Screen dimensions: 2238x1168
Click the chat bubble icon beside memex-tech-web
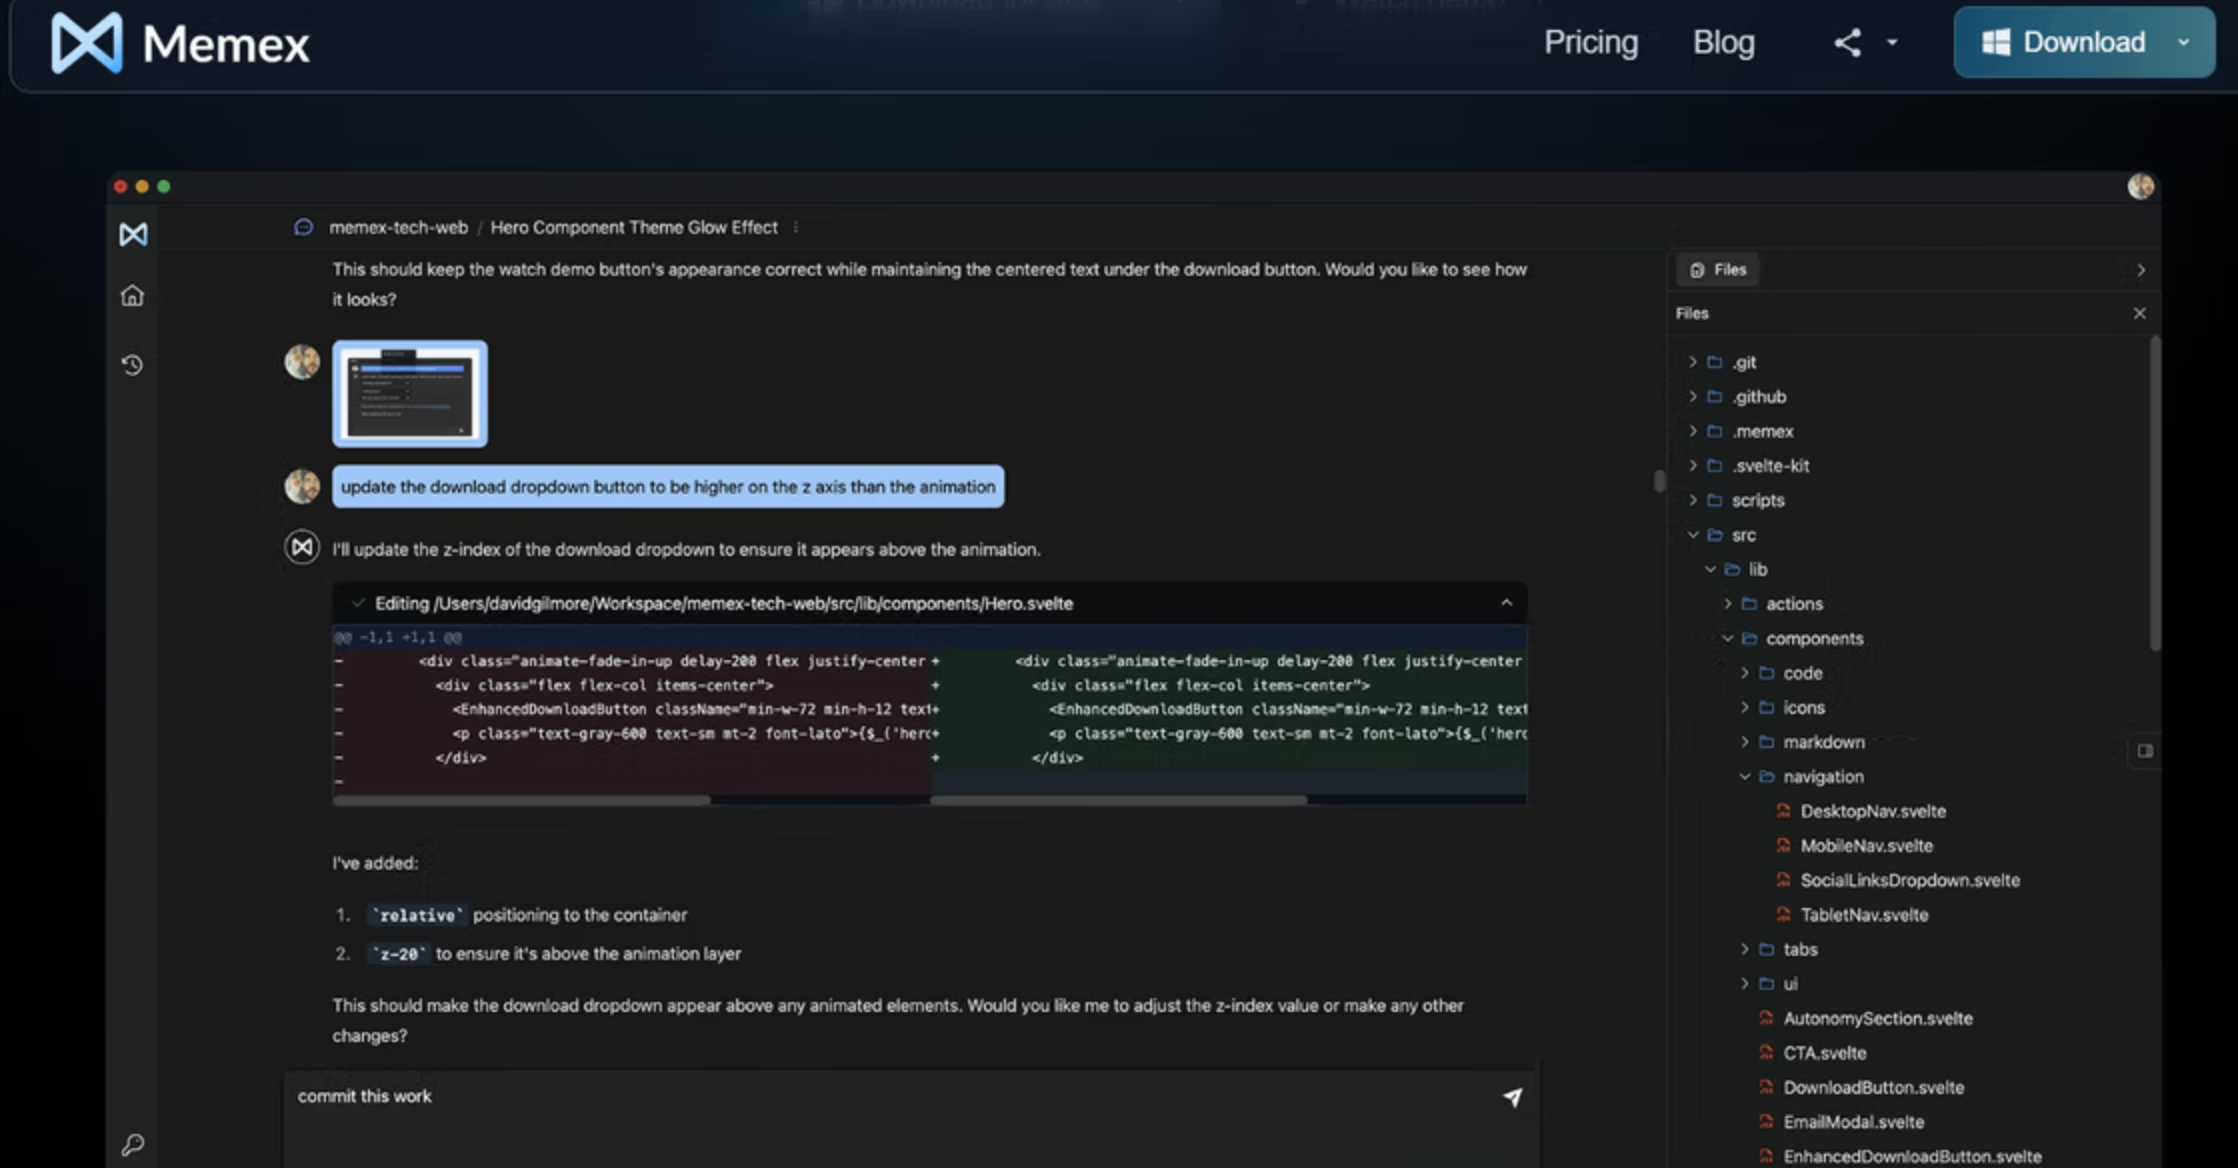click(x=303, y=227)
